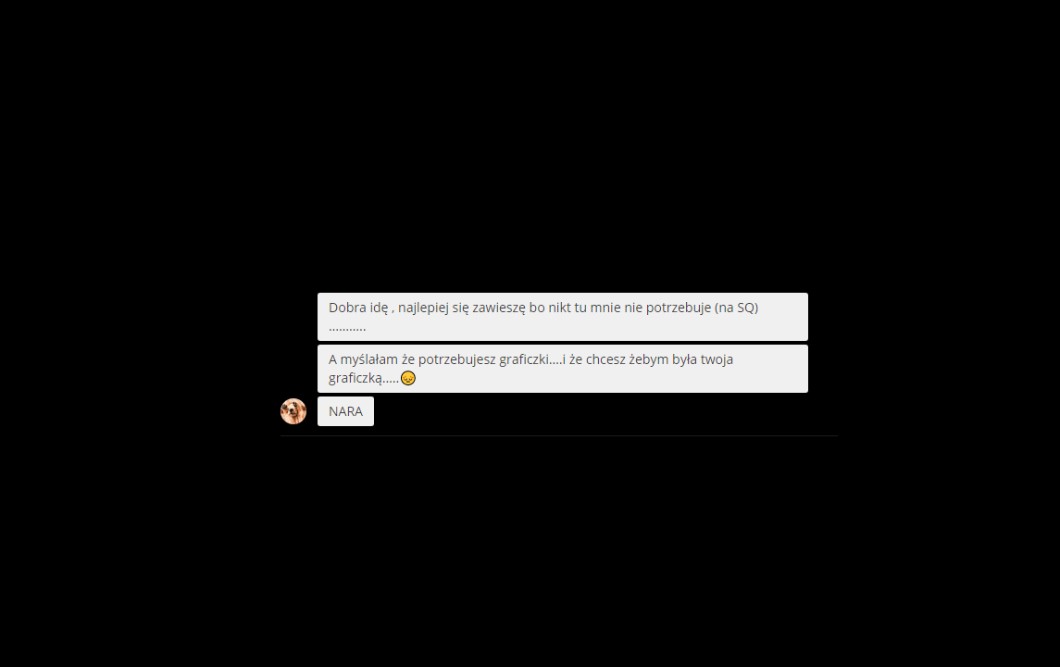Click the dotted line under 'Dobra idę'
Image resolution: width=1060 pixels, height=667 pixels.
(x=347, y=329)
